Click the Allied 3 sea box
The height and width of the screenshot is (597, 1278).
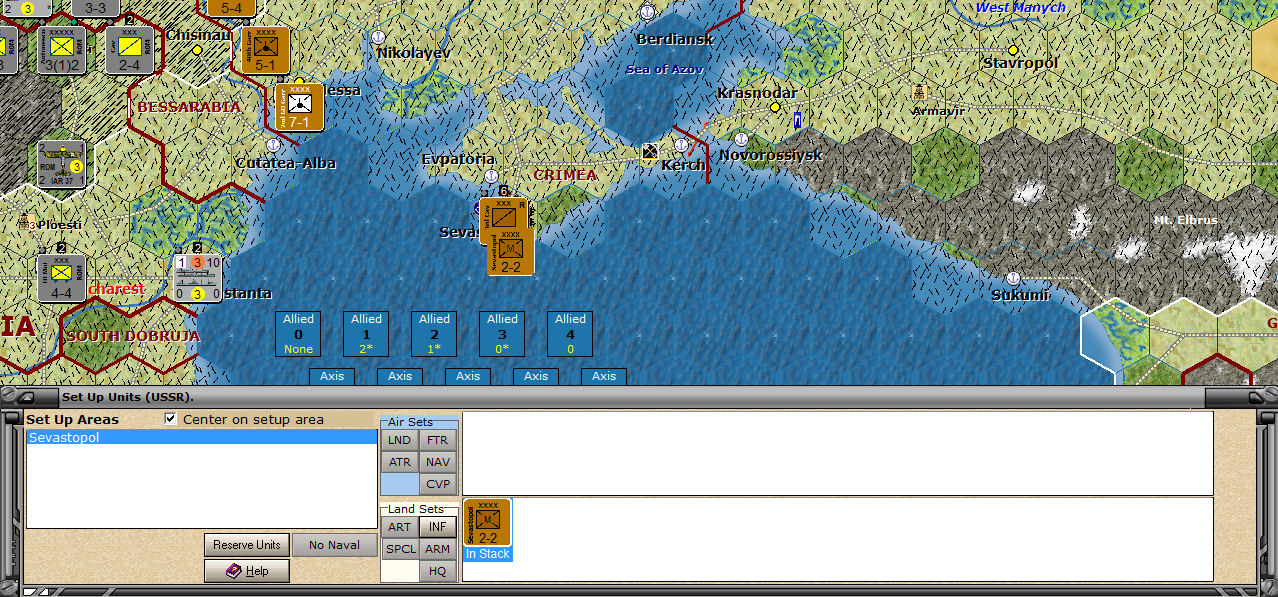[x=502, y=334]
